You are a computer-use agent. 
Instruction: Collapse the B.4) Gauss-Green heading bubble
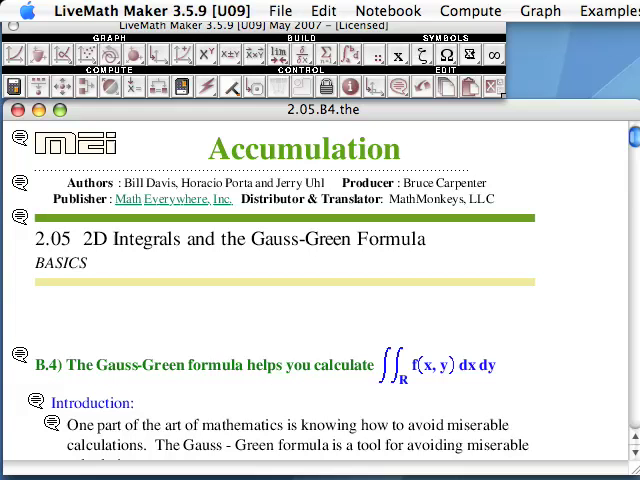(20, 354)
